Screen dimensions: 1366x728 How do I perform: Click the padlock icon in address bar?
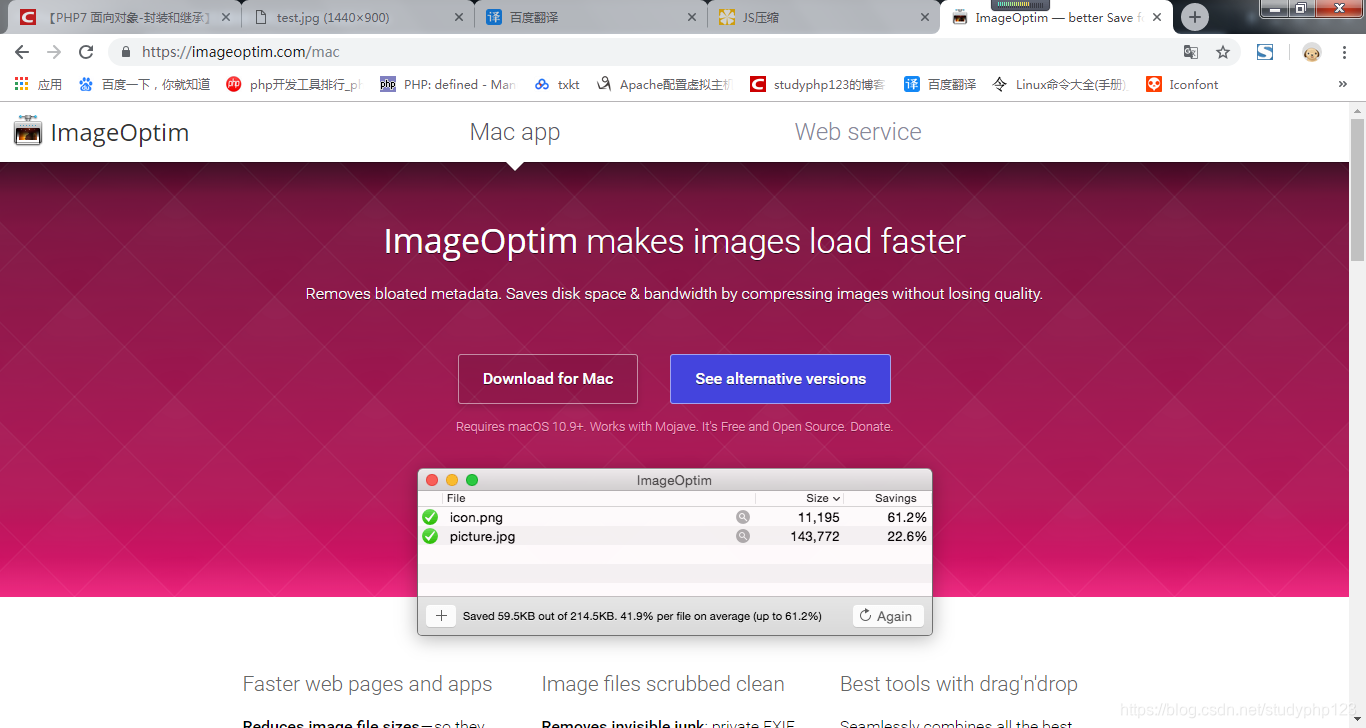click(x=126, y=52)
